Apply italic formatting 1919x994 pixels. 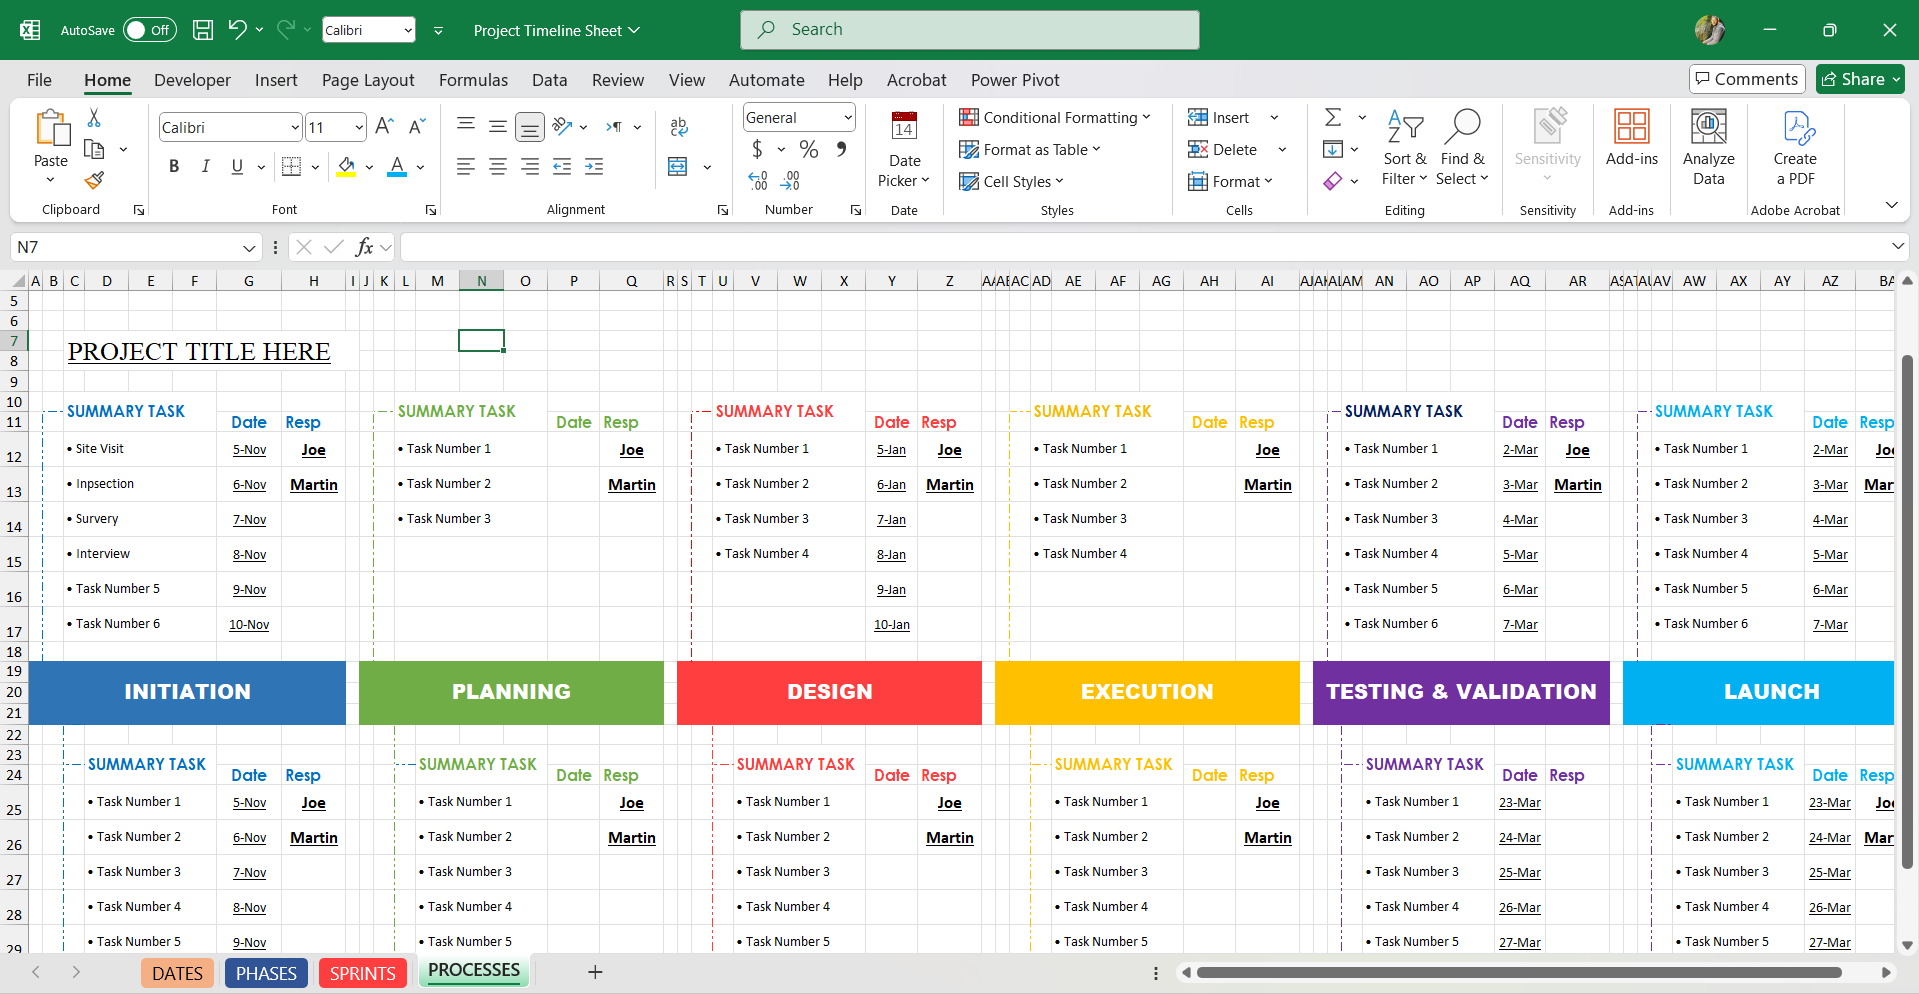click(x=205, y=166)
